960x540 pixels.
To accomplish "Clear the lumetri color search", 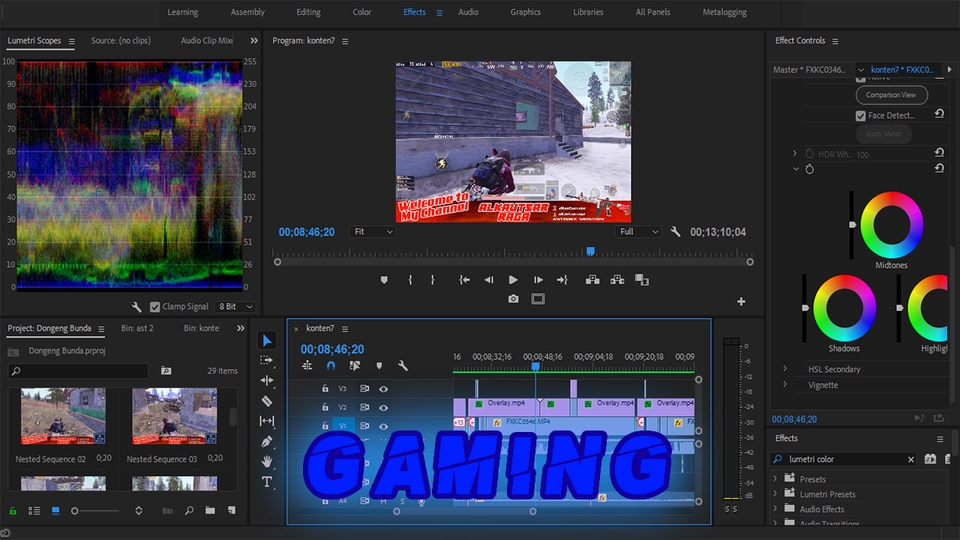I will 910,459.
